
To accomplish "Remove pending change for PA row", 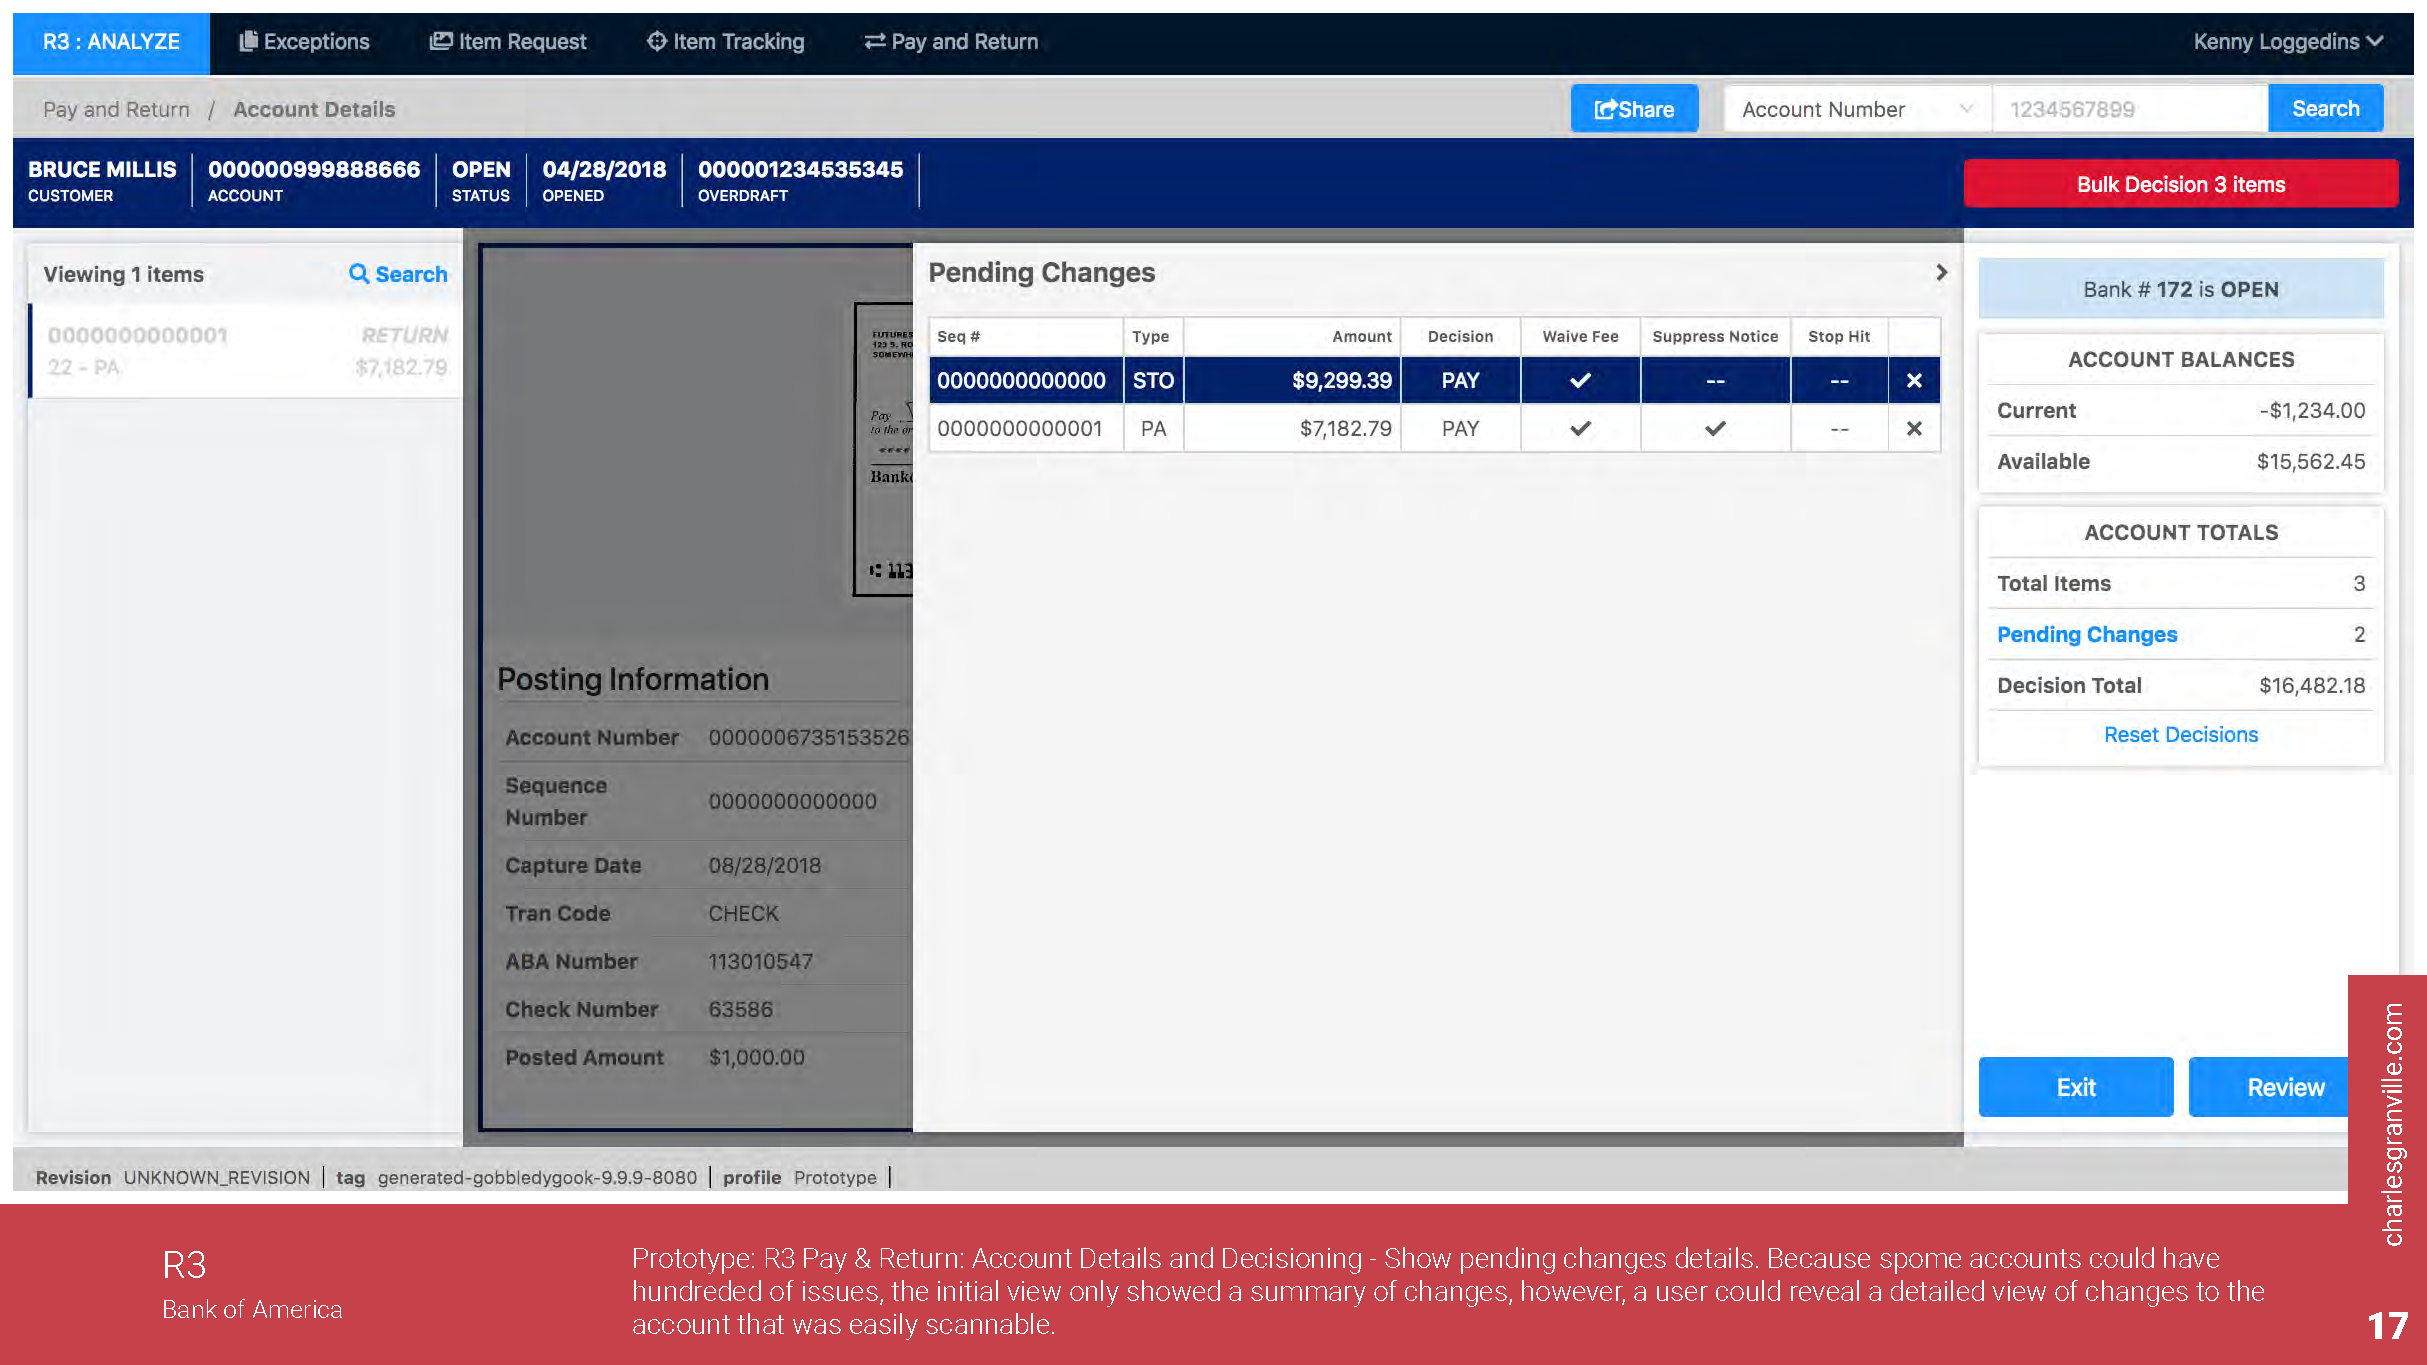I will [1913, 429].
